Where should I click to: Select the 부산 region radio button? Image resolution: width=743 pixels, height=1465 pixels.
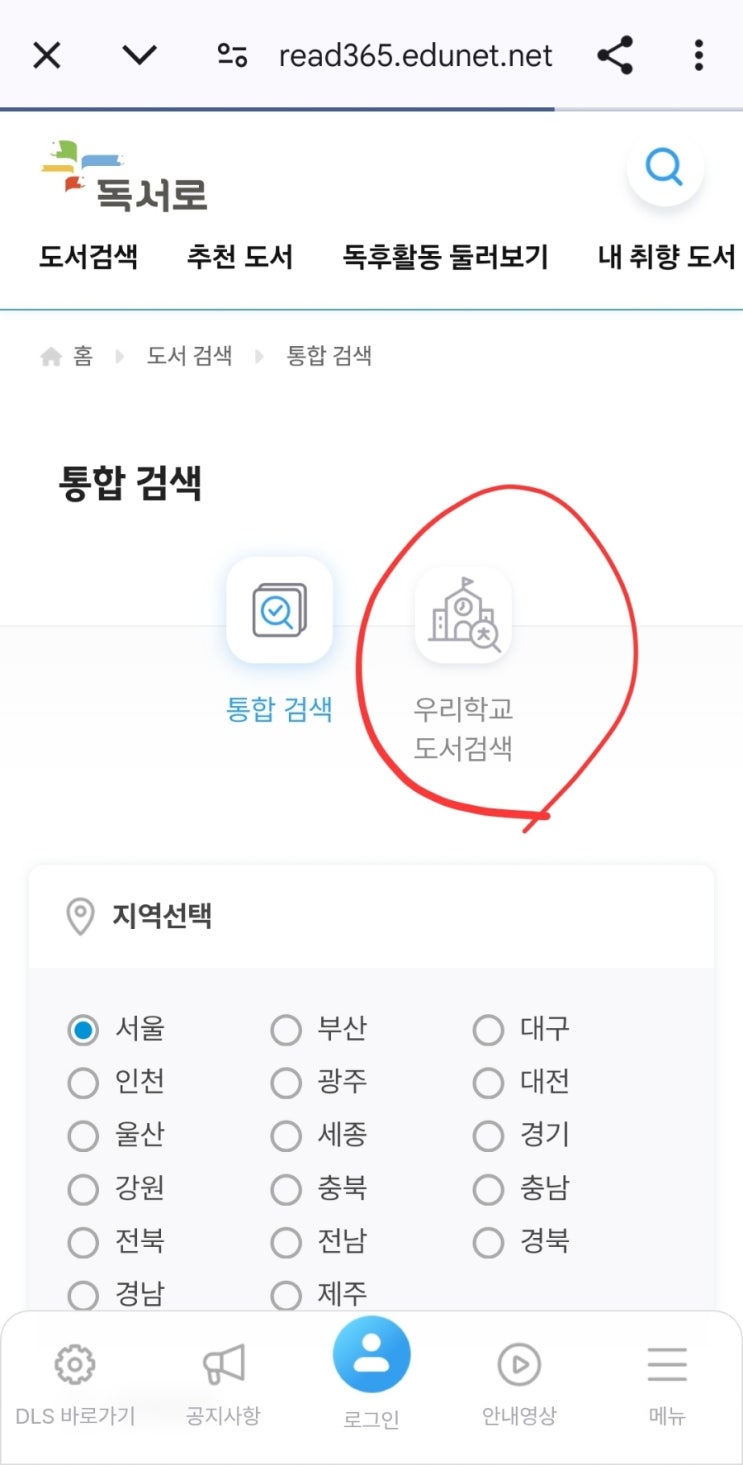(286, 1030)
